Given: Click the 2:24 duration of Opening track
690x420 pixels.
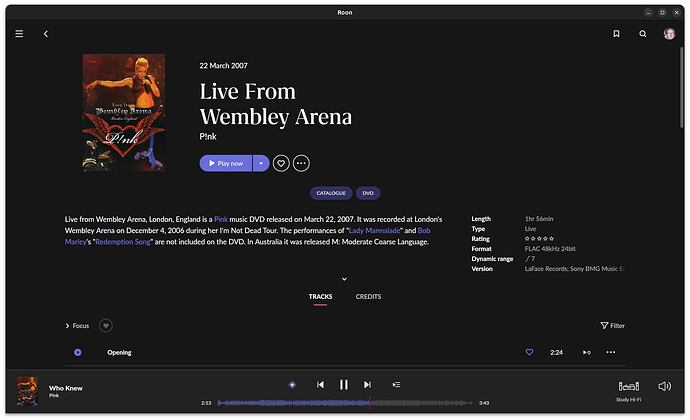Looking at the screenshot, I should coord(557,353).
